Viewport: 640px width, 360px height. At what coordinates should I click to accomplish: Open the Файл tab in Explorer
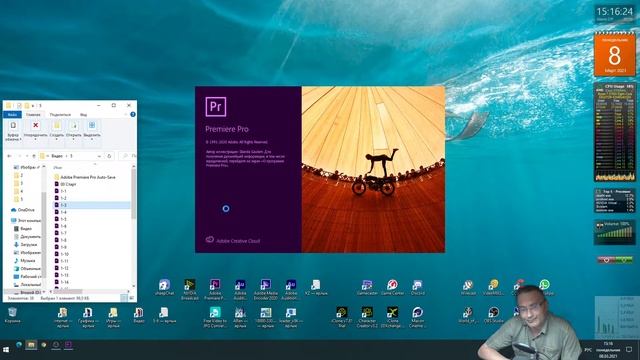click(x=12, y=115)
